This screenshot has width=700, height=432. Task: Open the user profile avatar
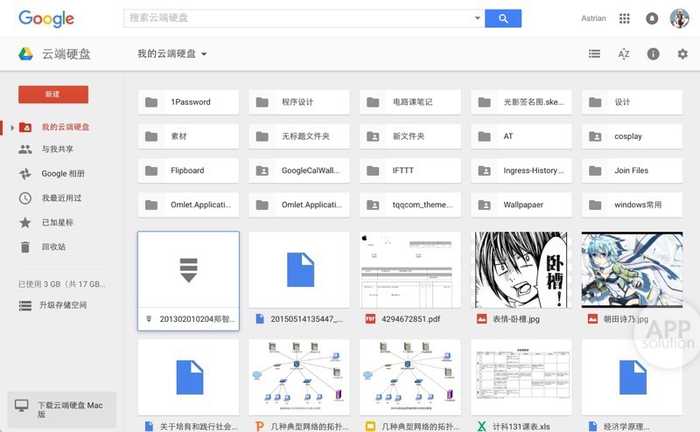[679, 18]
